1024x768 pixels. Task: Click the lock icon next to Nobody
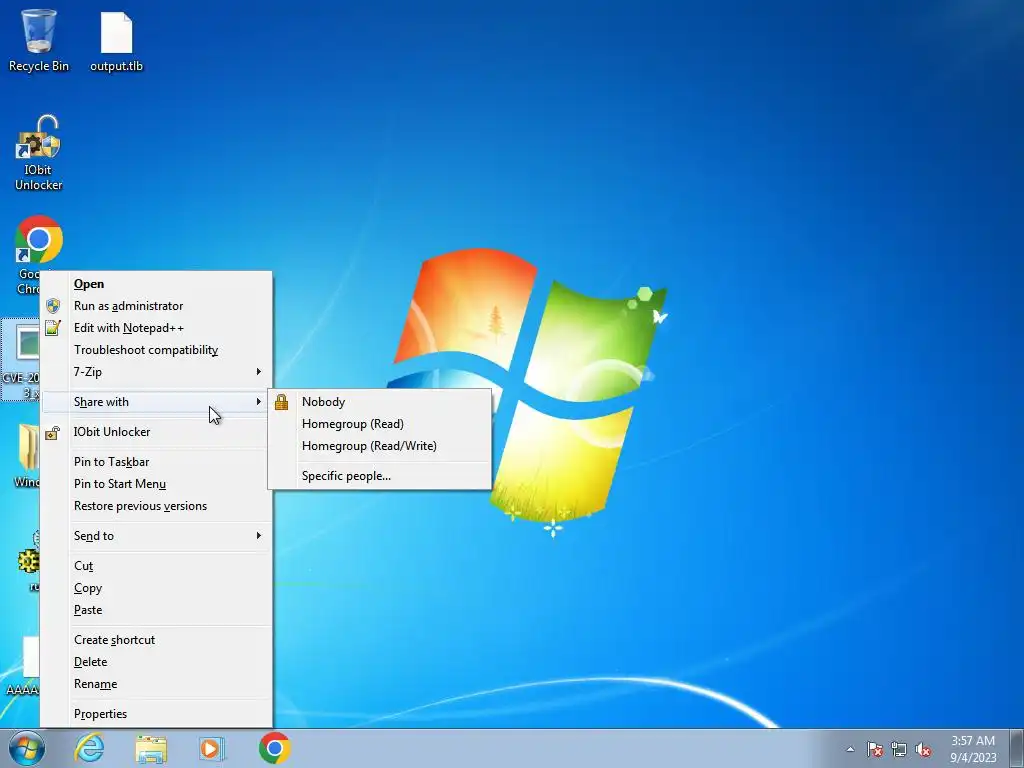(x=281, y=402)
